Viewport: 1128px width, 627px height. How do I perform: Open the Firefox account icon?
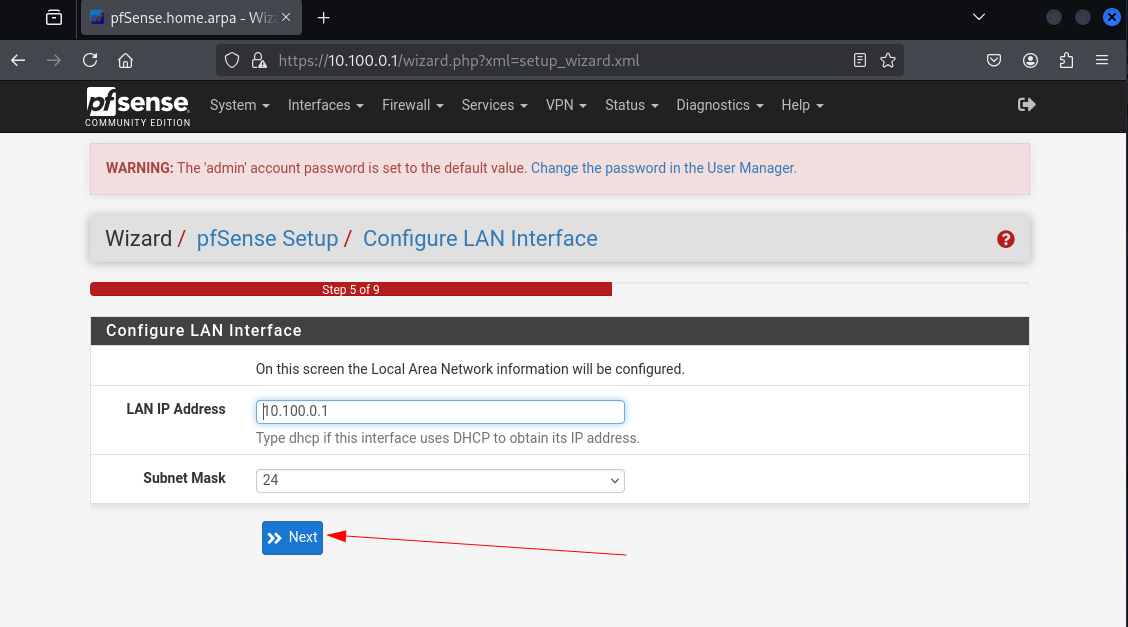[1030, 60]
